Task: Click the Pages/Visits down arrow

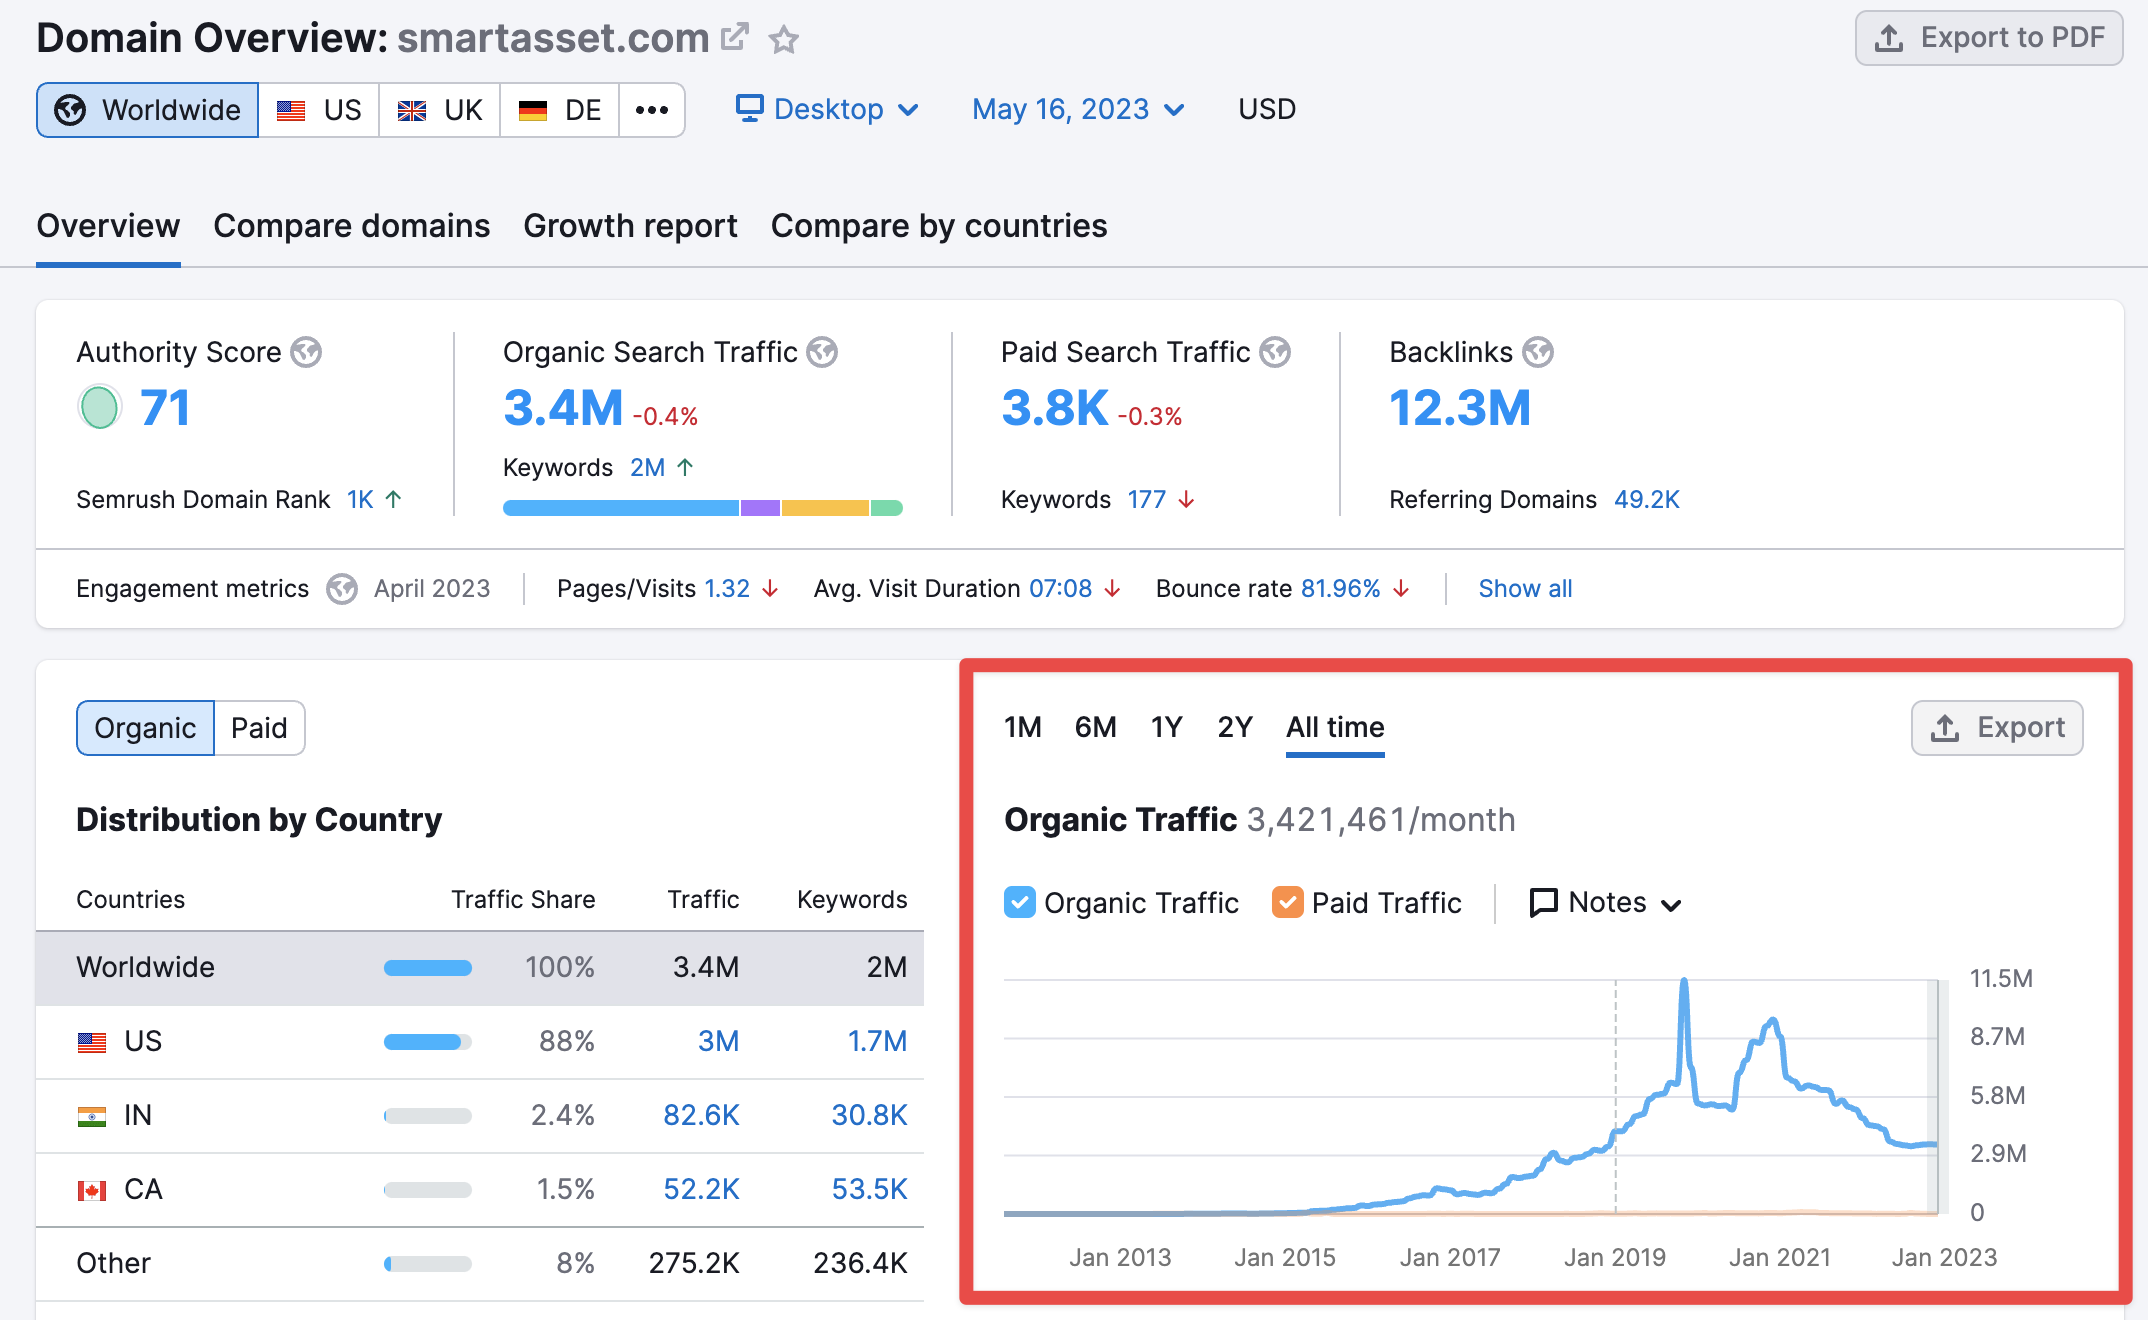Action: (770, 589)
